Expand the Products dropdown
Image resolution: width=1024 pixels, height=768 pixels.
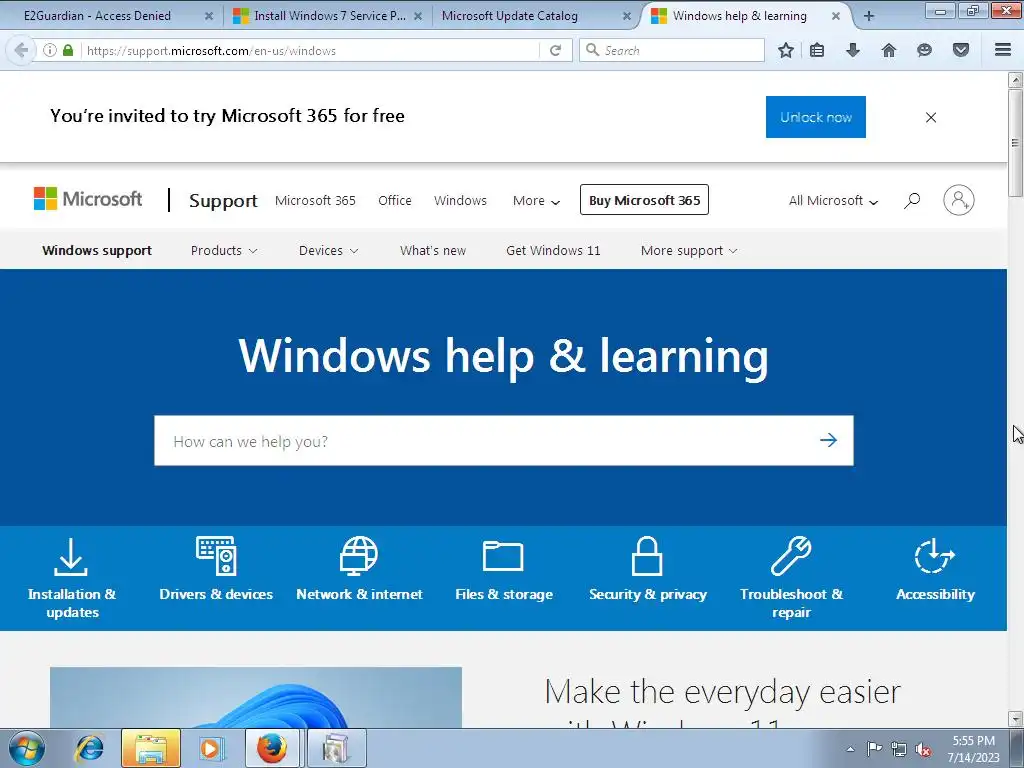(223, 251)
